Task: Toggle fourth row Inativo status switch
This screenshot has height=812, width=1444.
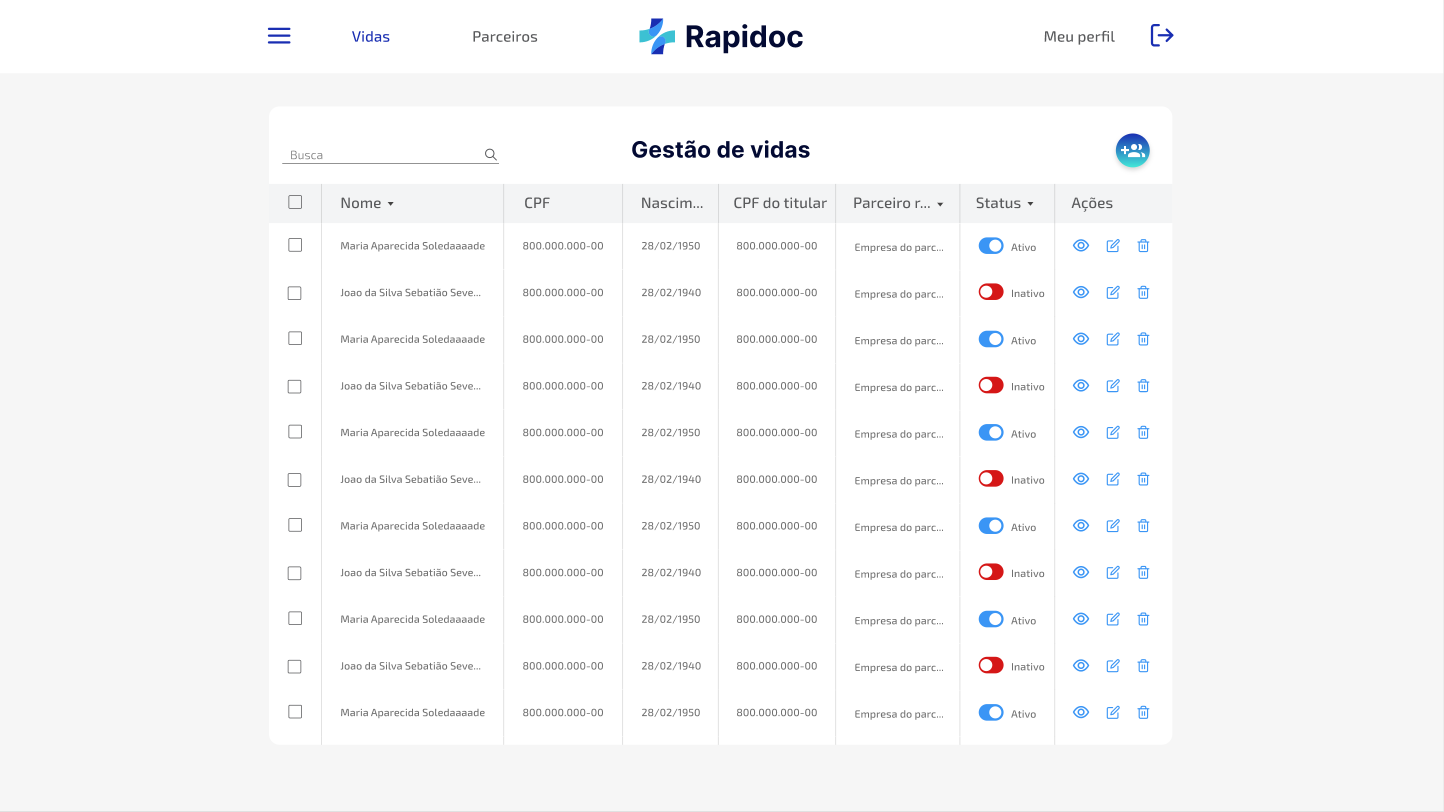Action: click(991, 385)
